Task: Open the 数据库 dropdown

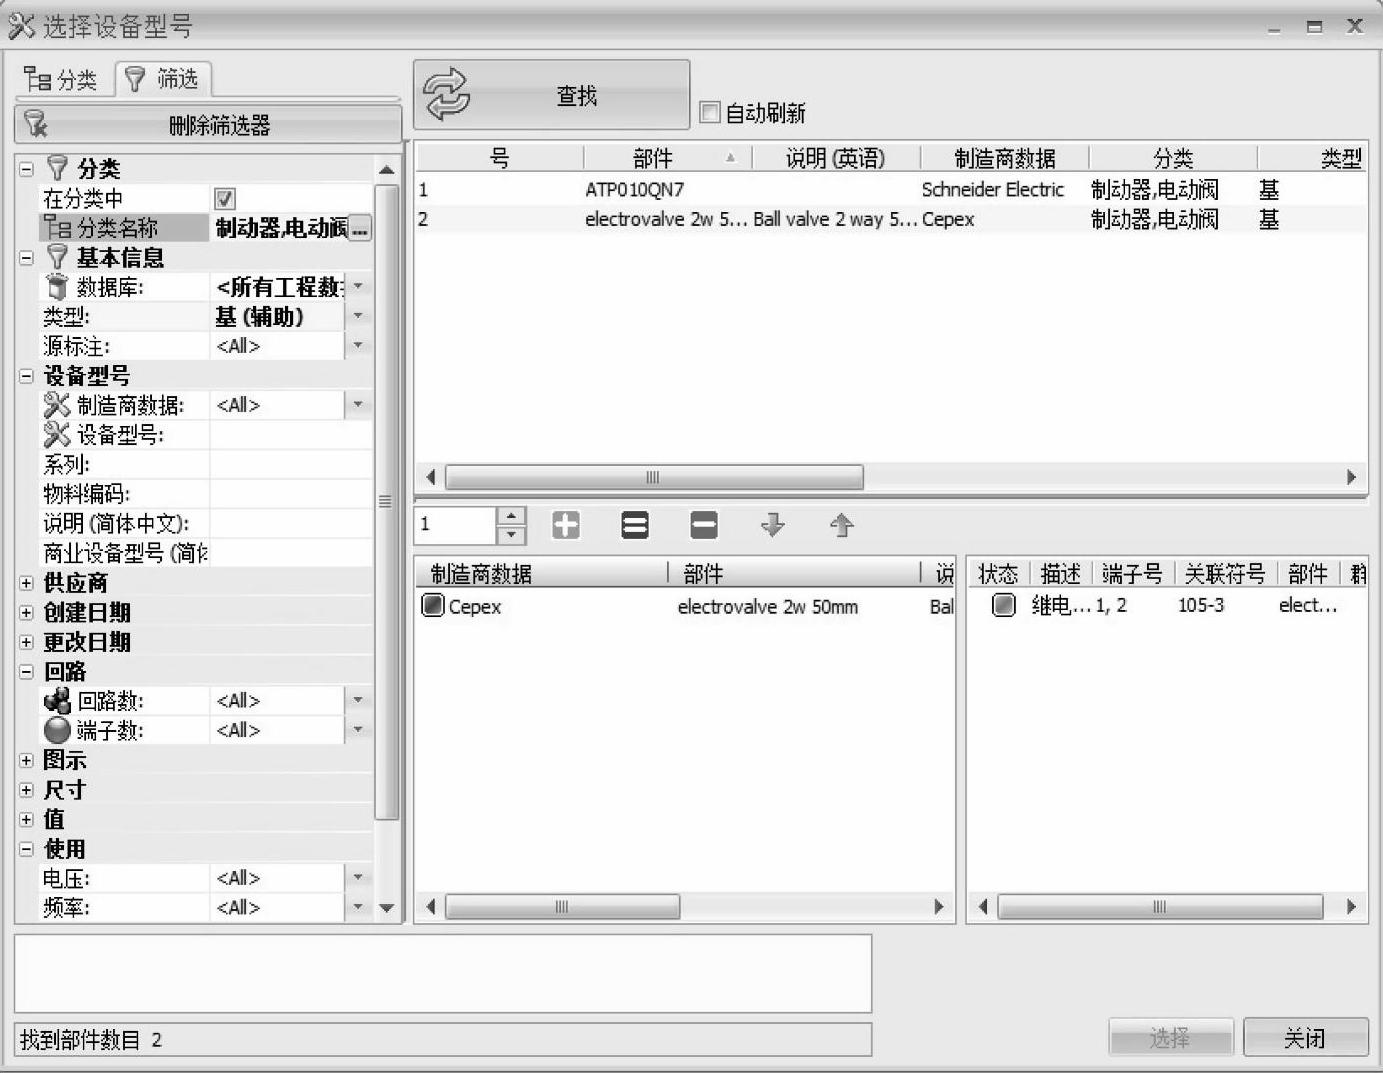Action: [x=358, y=287]
